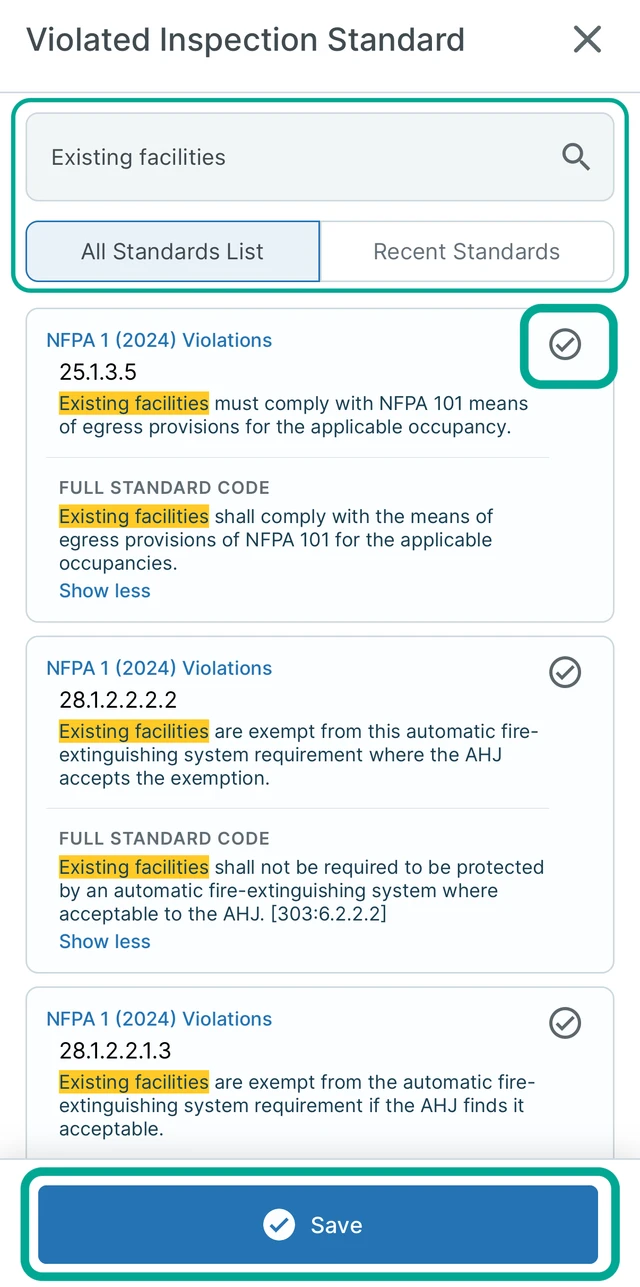Click FULL STANDARD CODE heading under 25.1.3.5
This screenshot has height=1287, width=640.
[x=164, y=488]
